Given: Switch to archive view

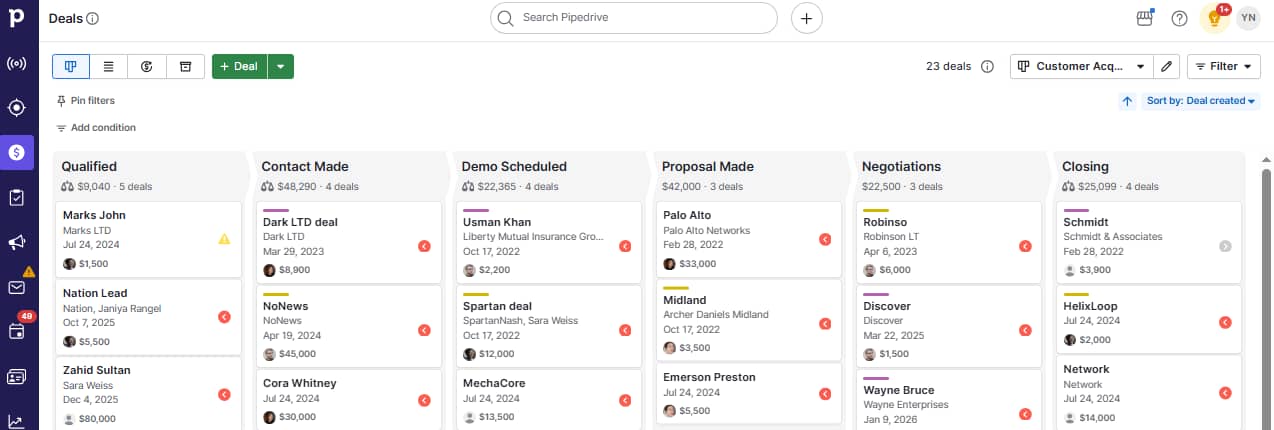Looking at the screenshot, I should click(185, 66).
